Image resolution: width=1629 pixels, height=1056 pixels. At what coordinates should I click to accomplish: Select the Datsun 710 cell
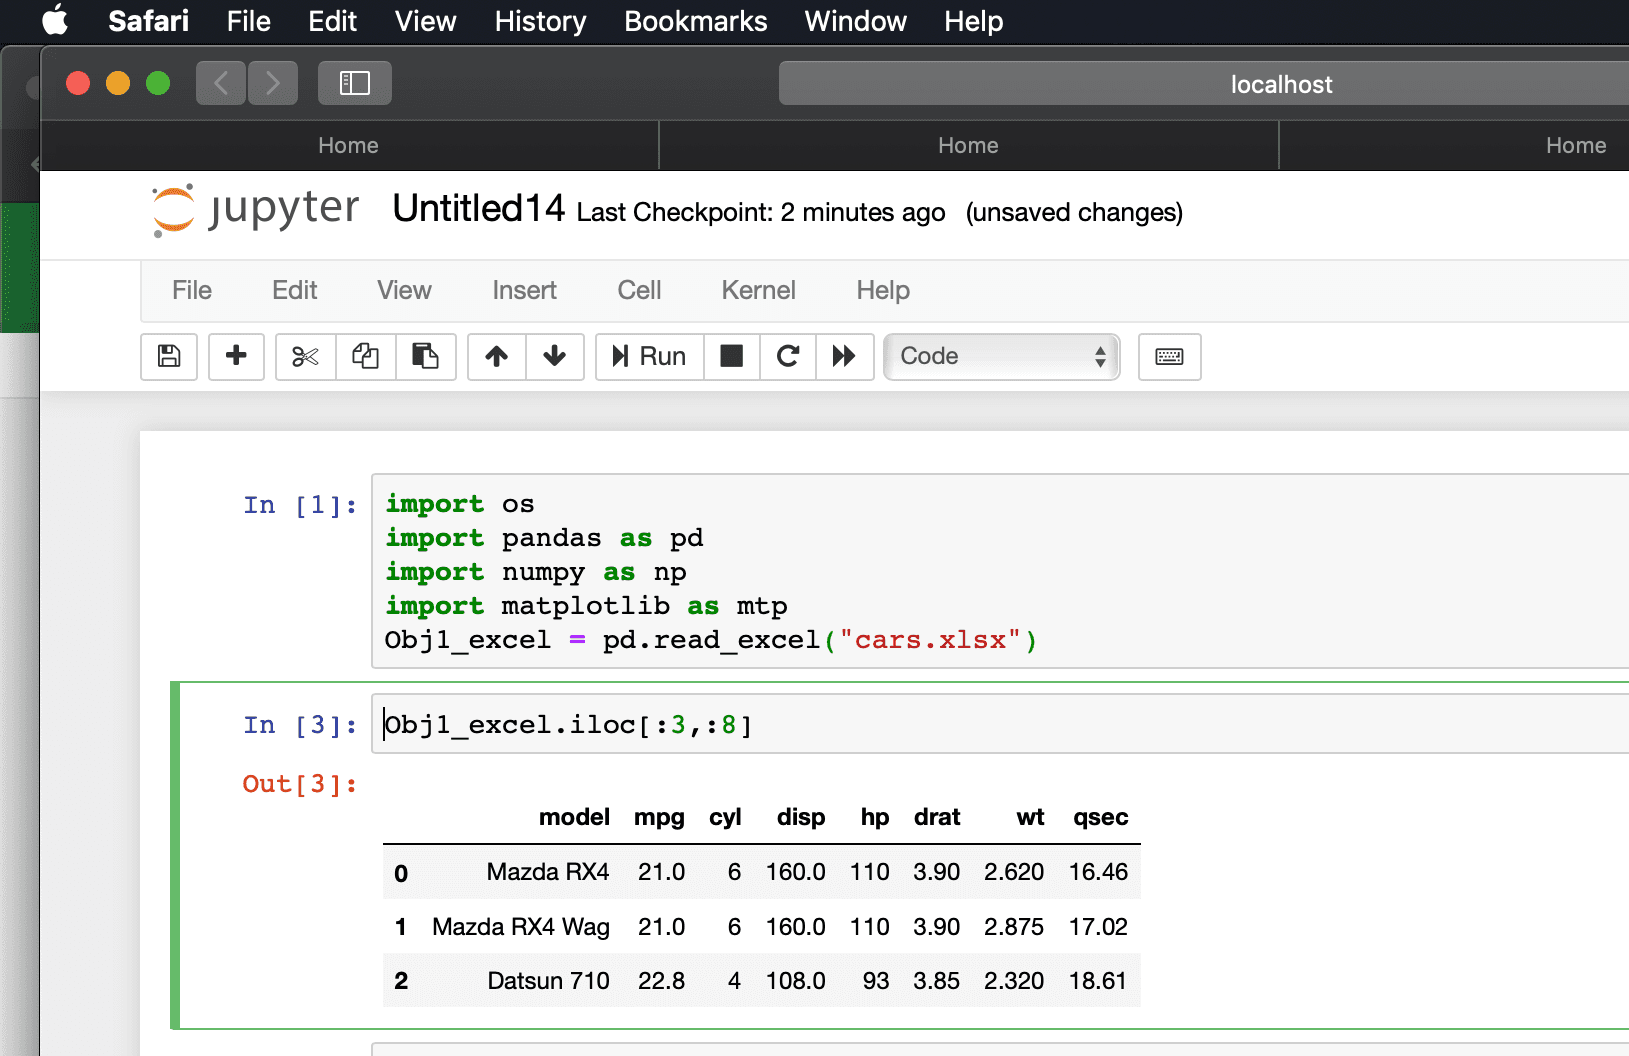click(548, 981)
